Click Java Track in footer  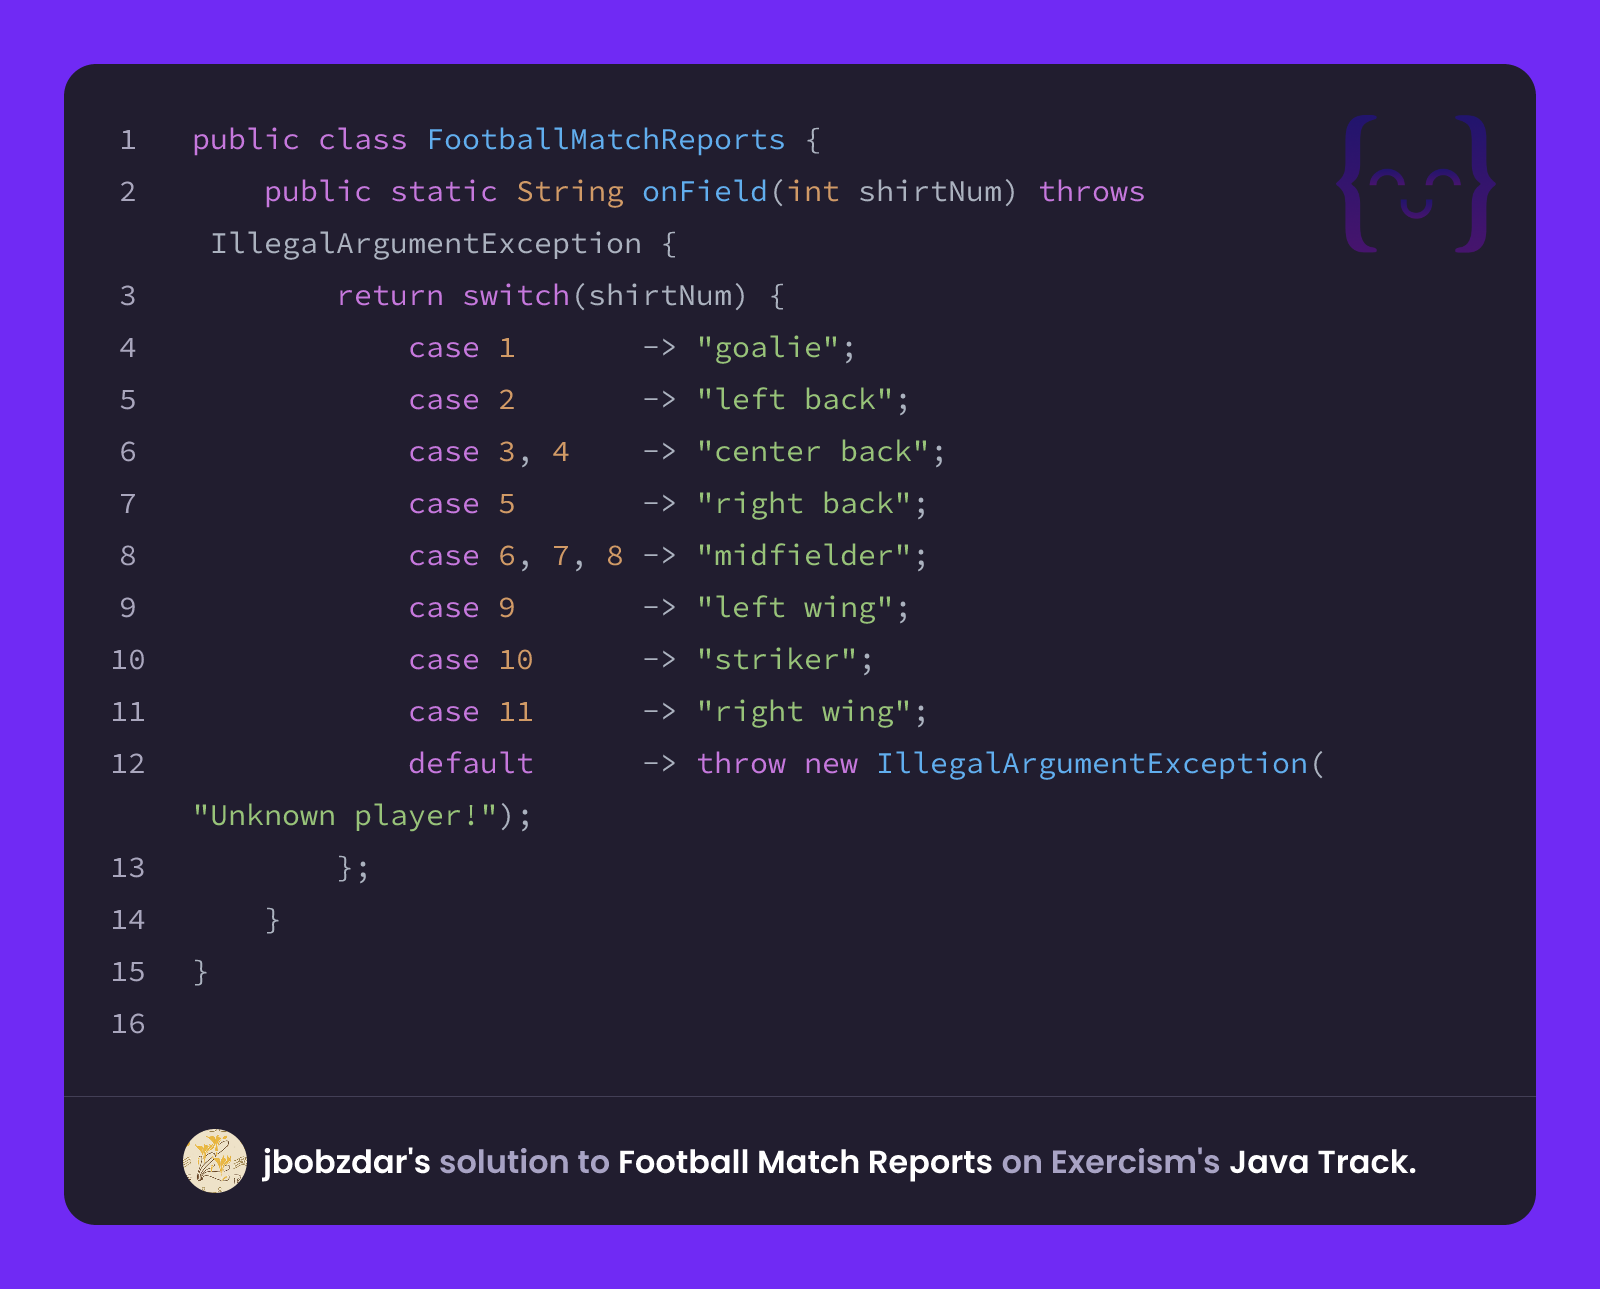click(x=1322, y=1162)
